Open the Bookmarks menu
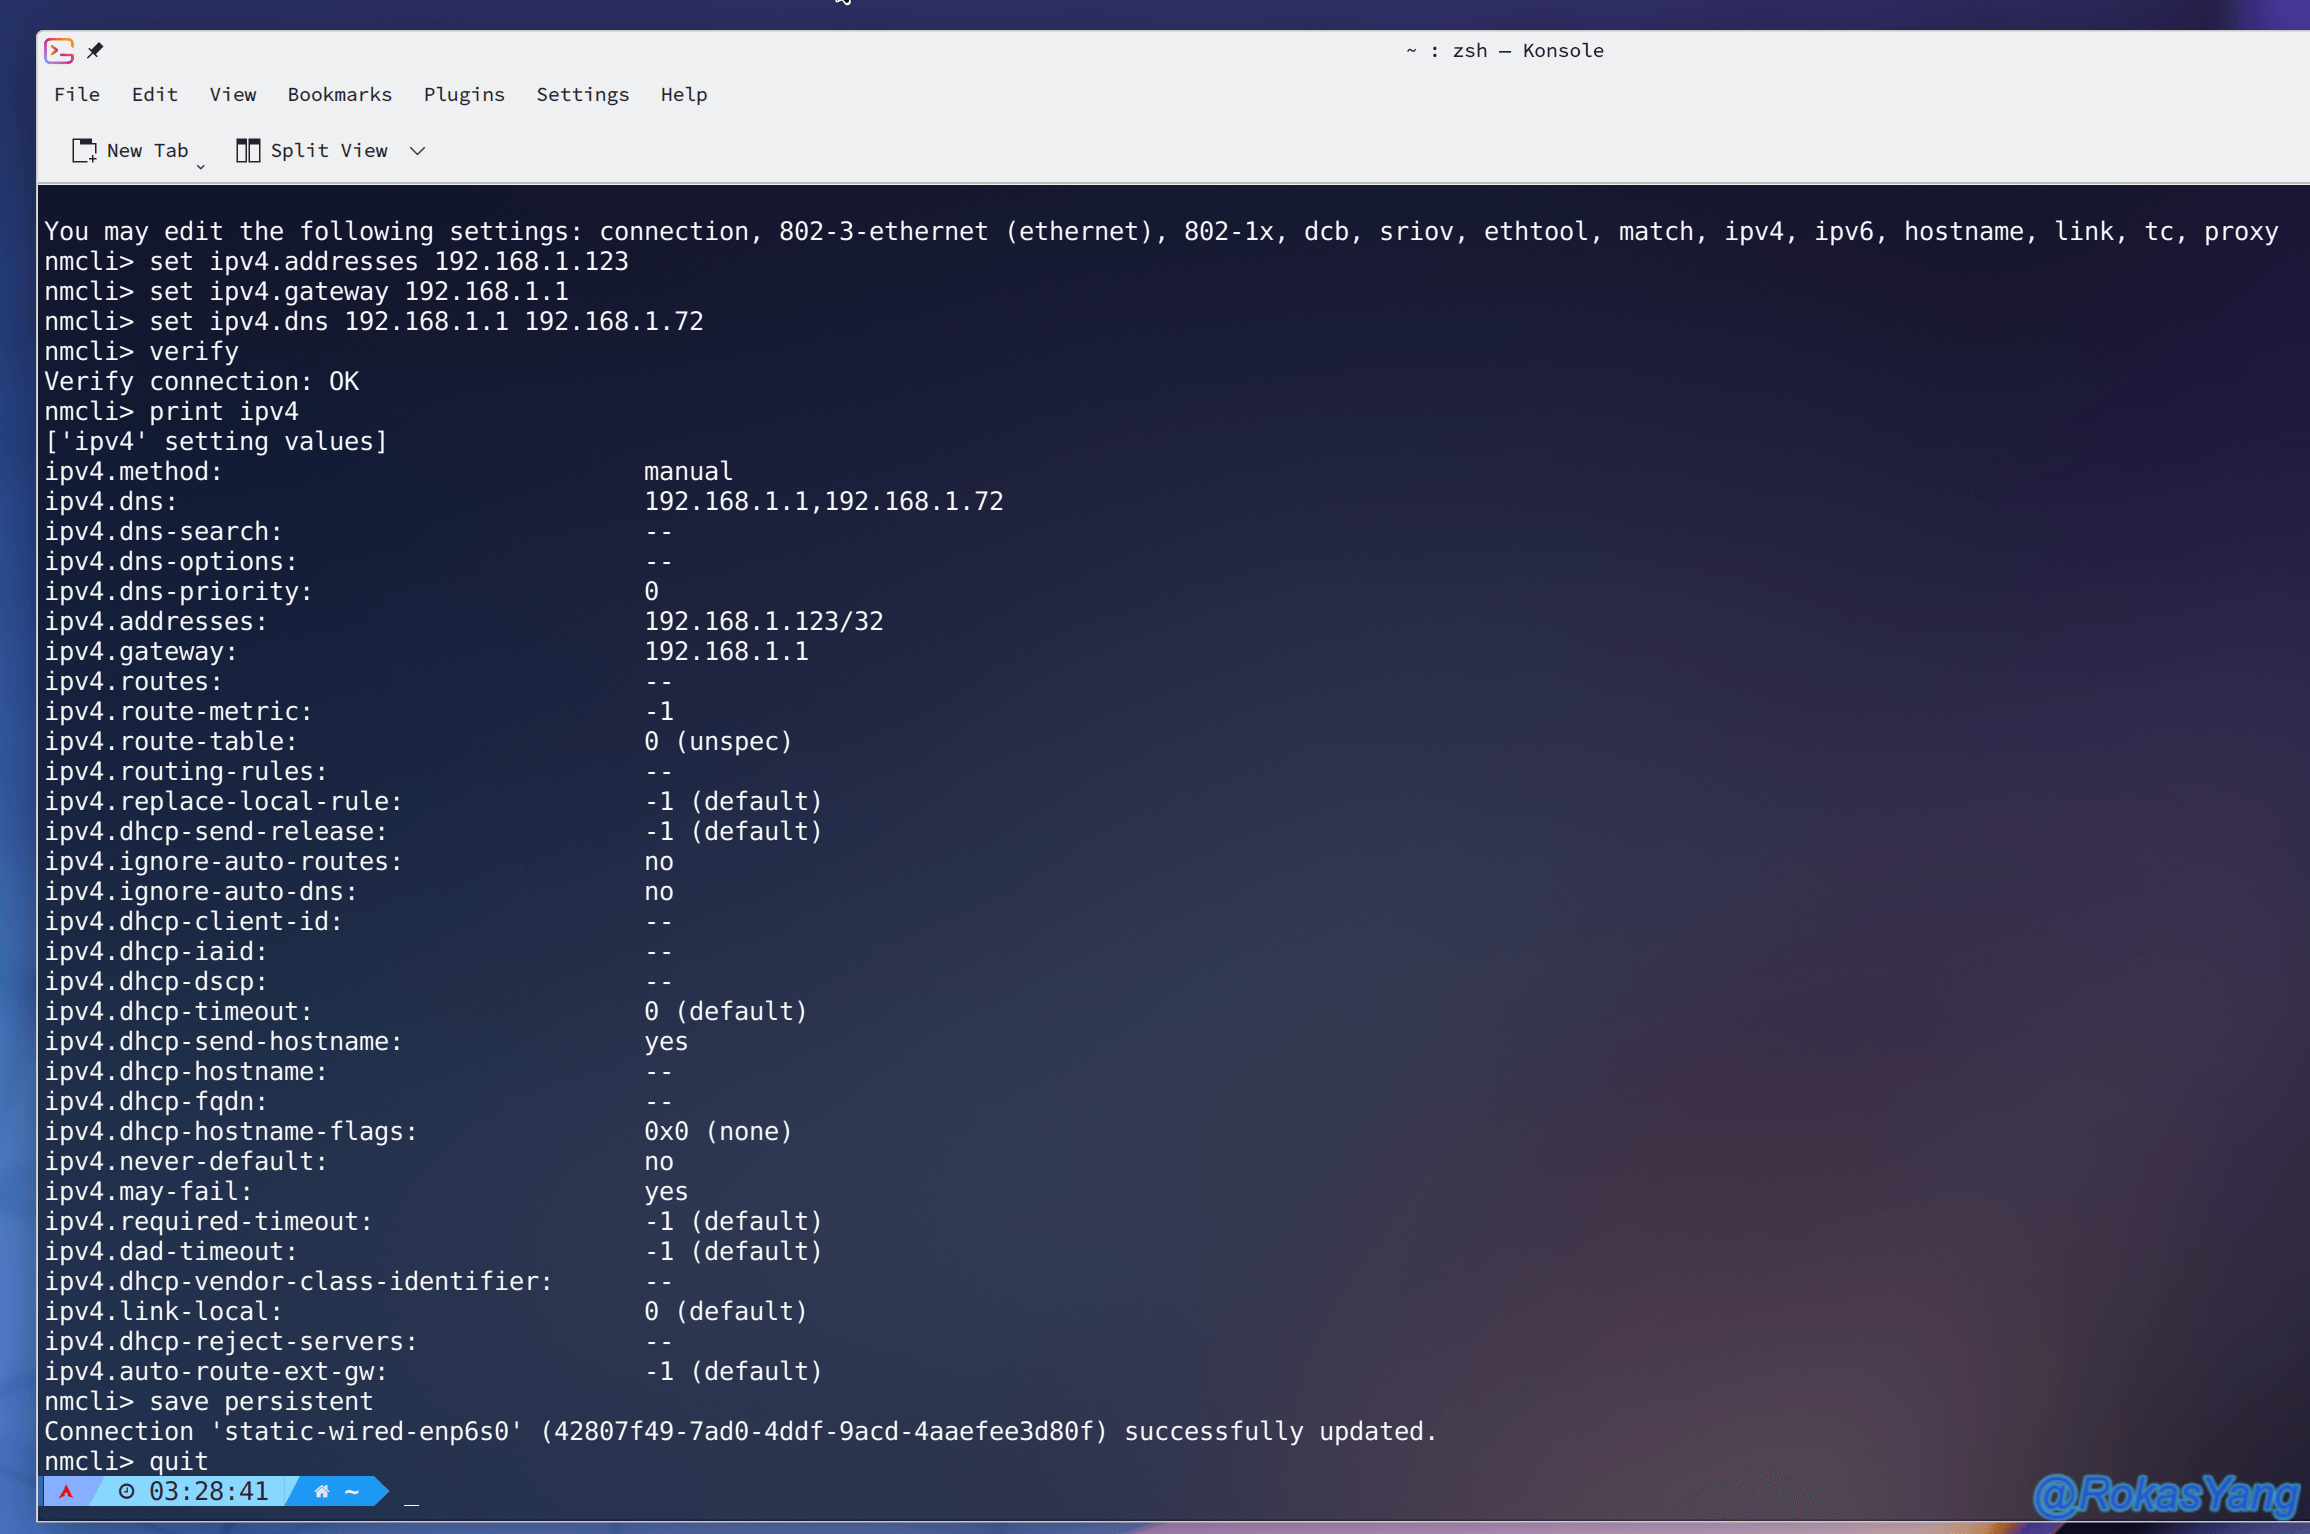This screenshot has width=2310, height=1534. click(340, 94)
